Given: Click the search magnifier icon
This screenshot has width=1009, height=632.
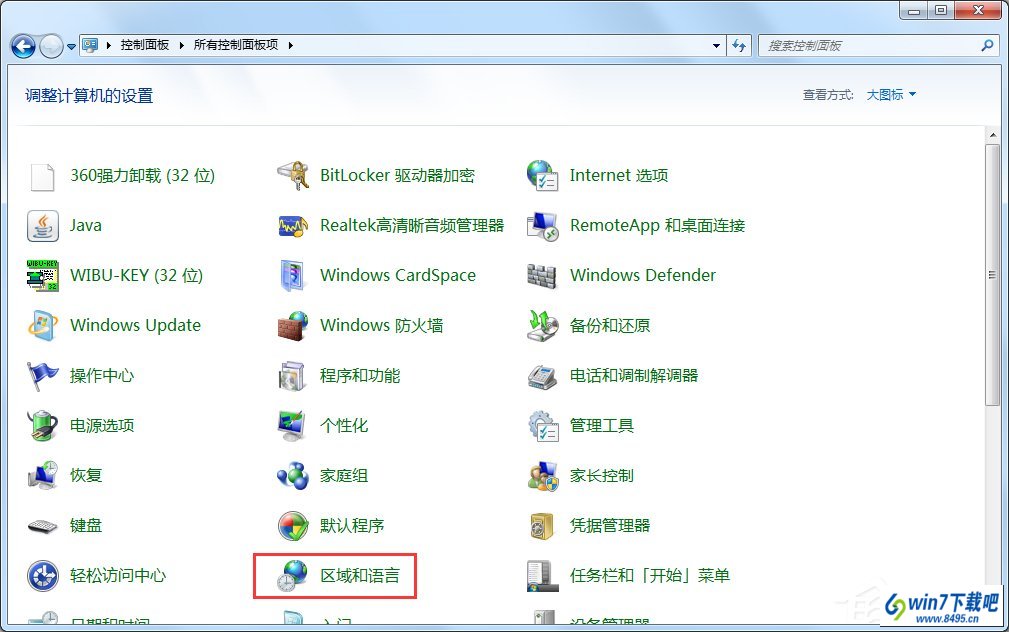Looking at the screenshot, I should (988, 45).
